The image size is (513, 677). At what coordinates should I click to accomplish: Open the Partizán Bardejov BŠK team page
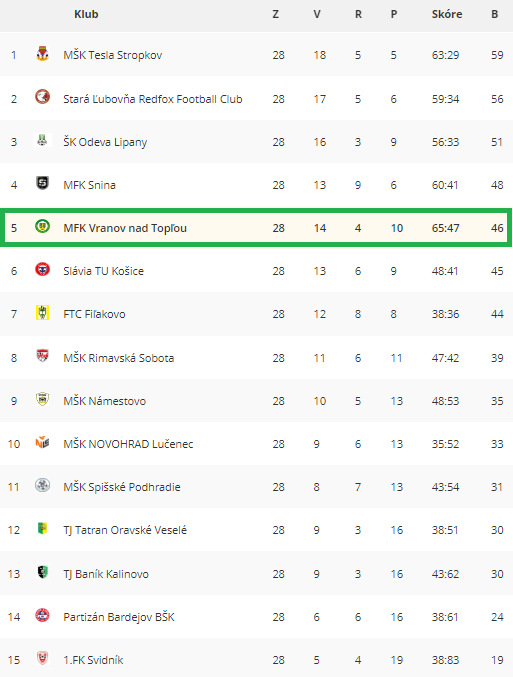click(x=119, y=617)
